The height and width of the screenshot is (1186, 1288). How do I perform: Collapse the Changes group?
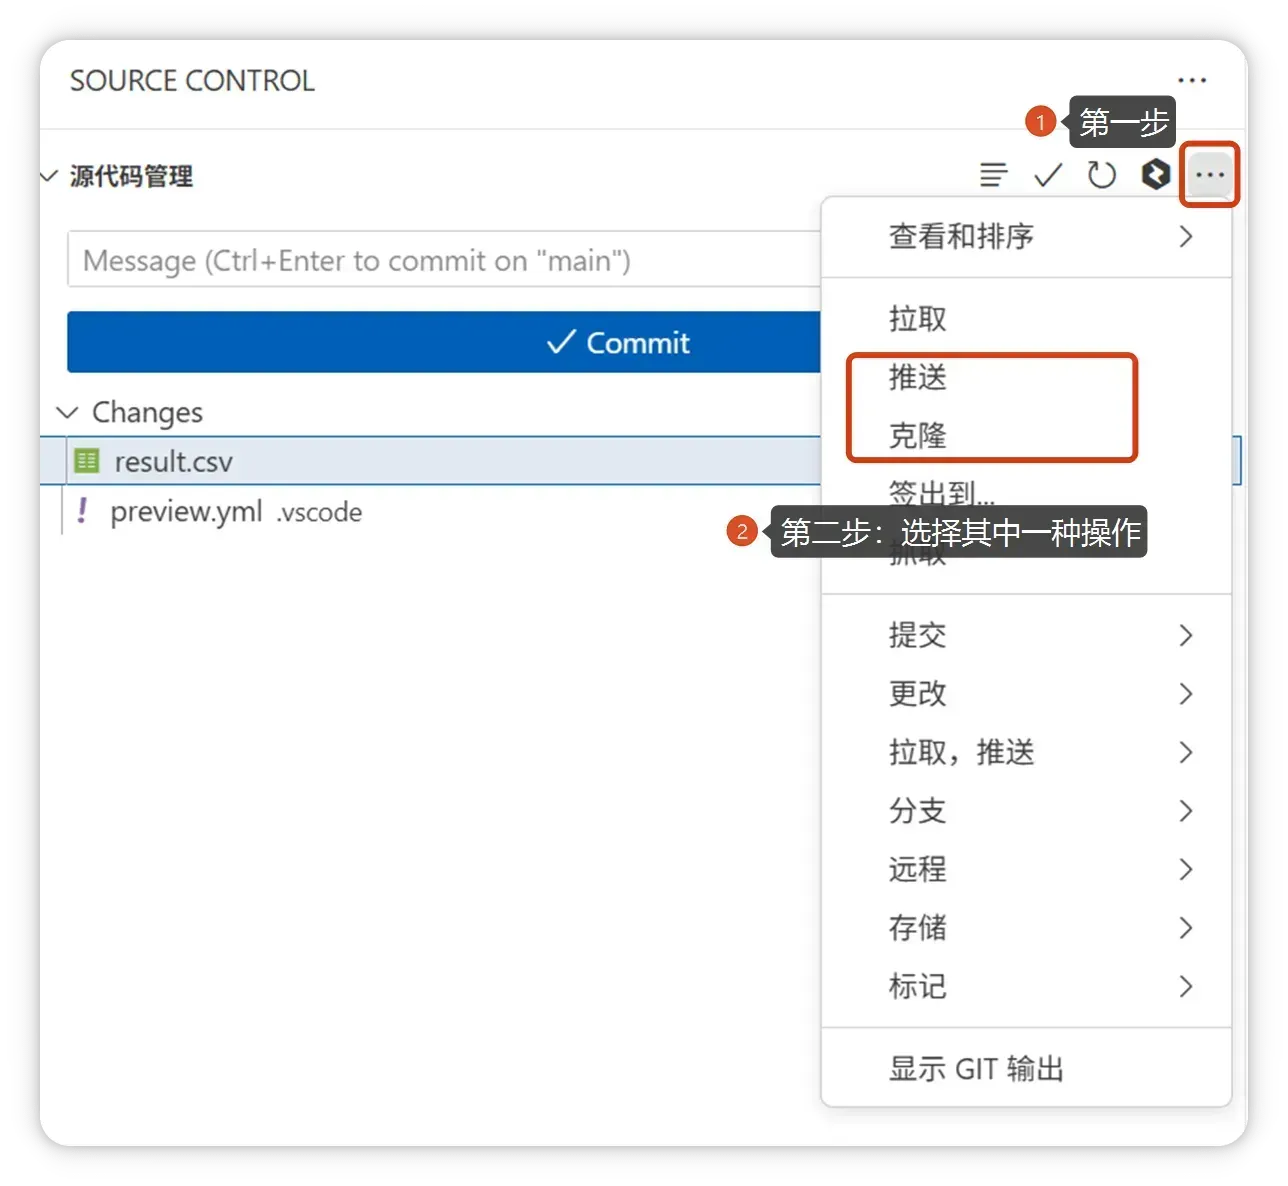pyautogui.click(x=67, y=412)
